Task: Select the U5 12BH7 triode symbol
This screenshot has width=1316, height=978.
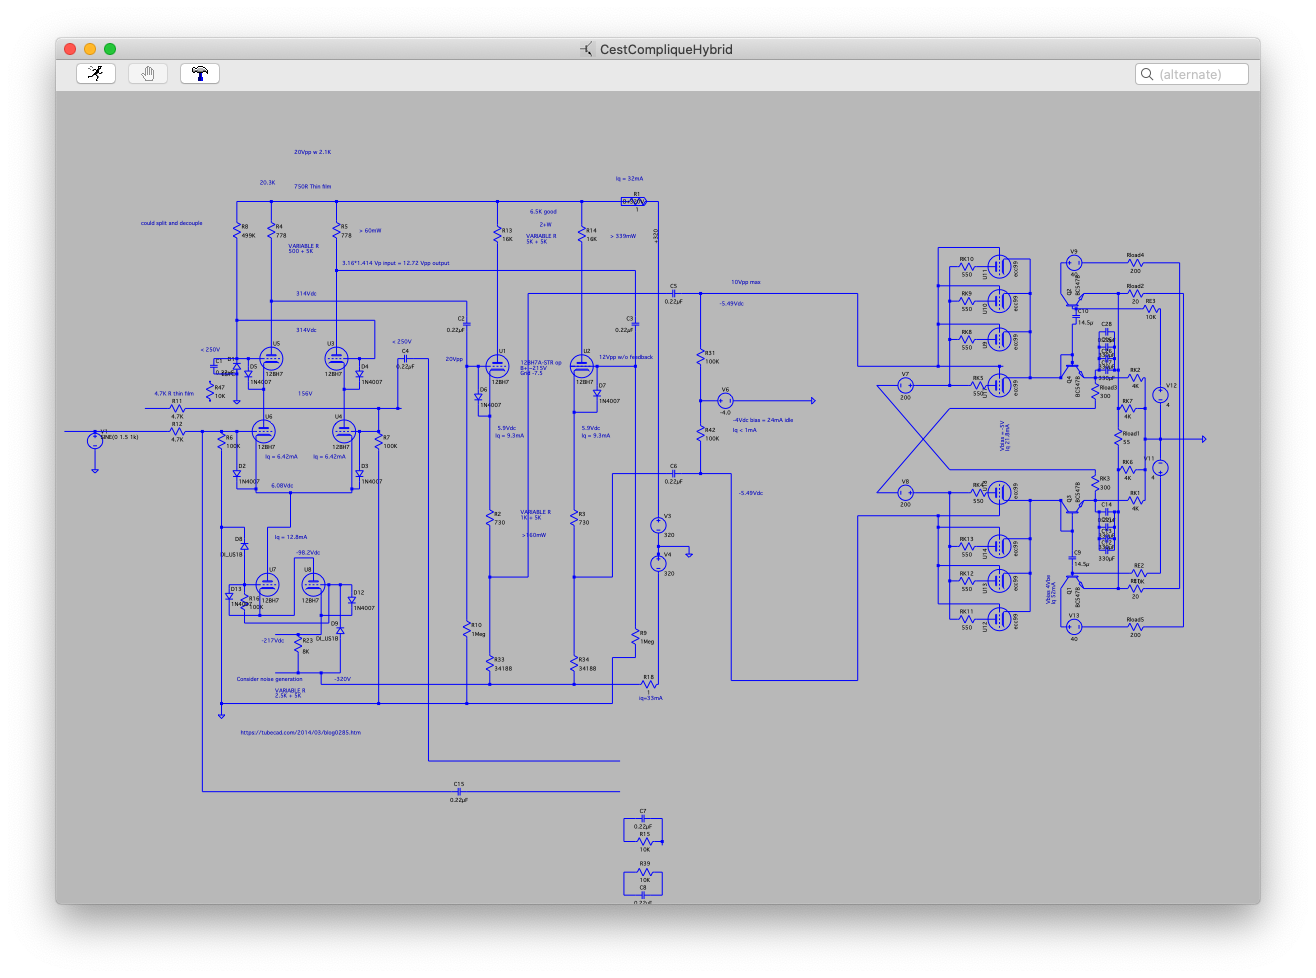Action: (x=271, y=358)
